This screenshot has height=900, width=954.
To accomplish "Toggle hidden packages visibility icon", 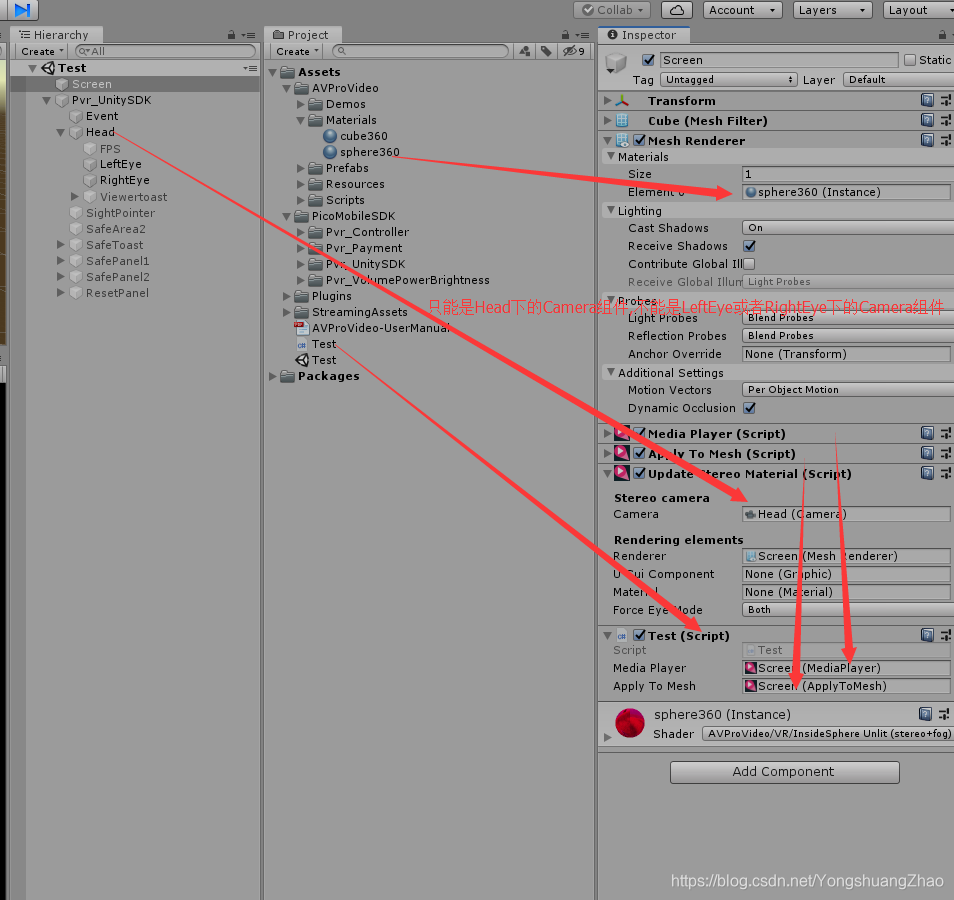I will coord(574,51).
